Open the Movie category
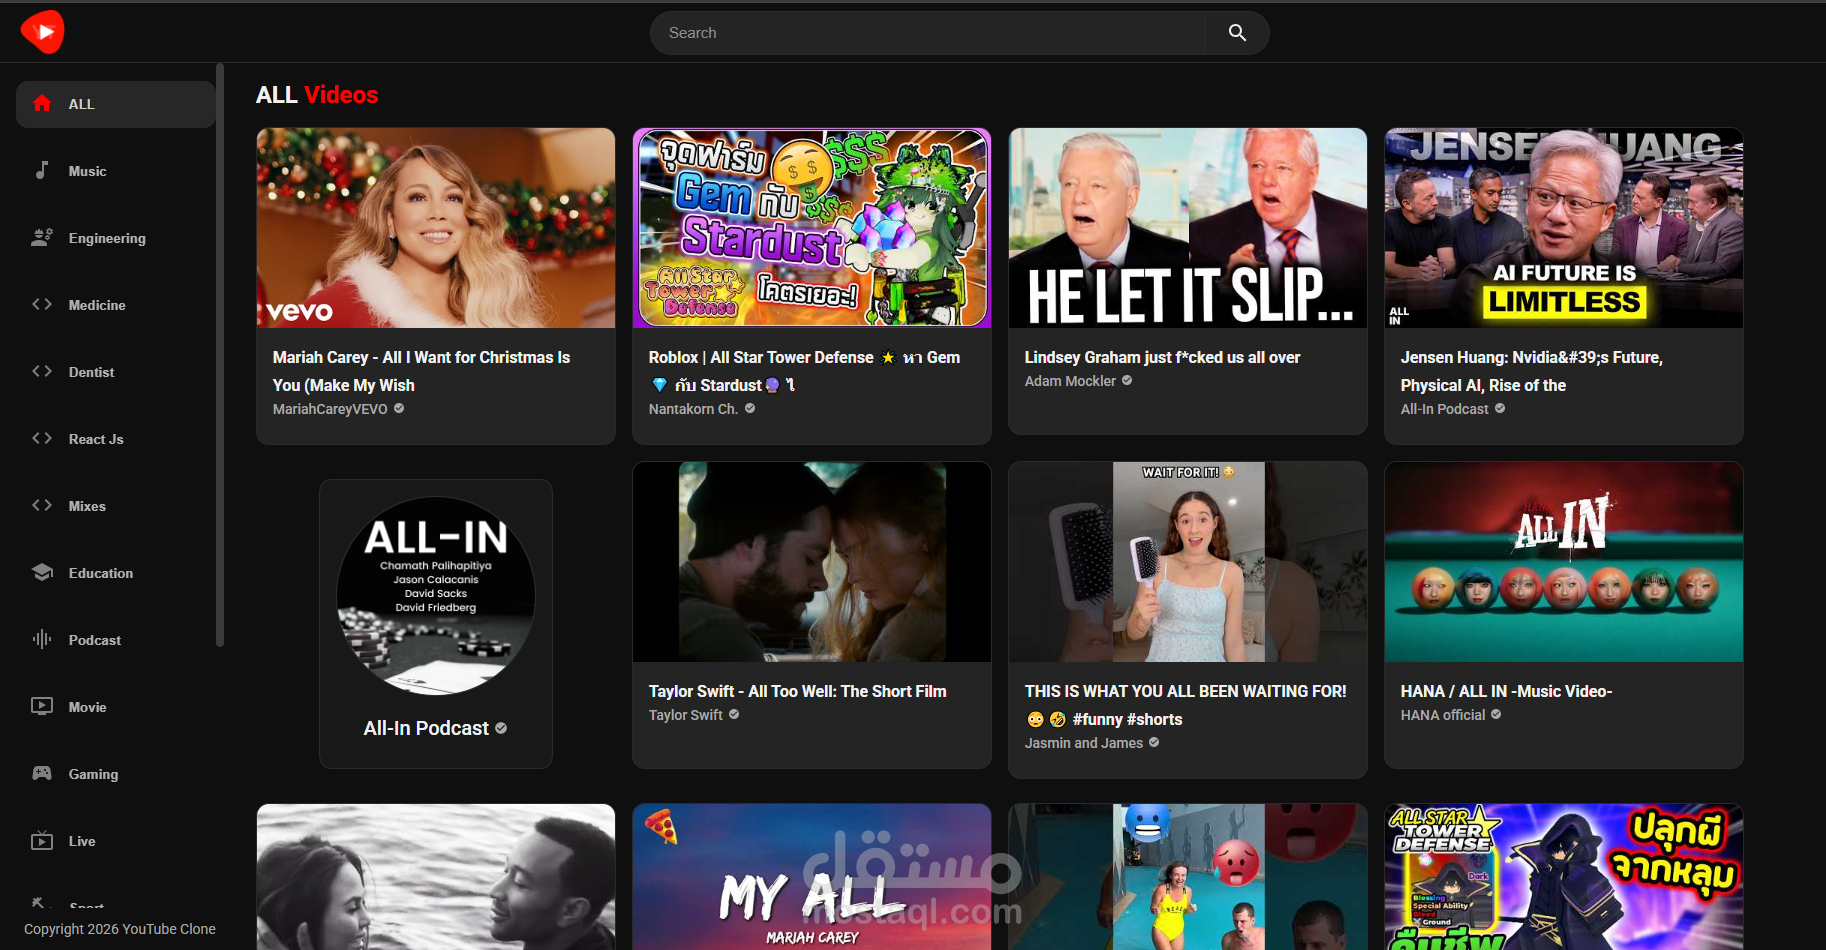 coord(116,707)
